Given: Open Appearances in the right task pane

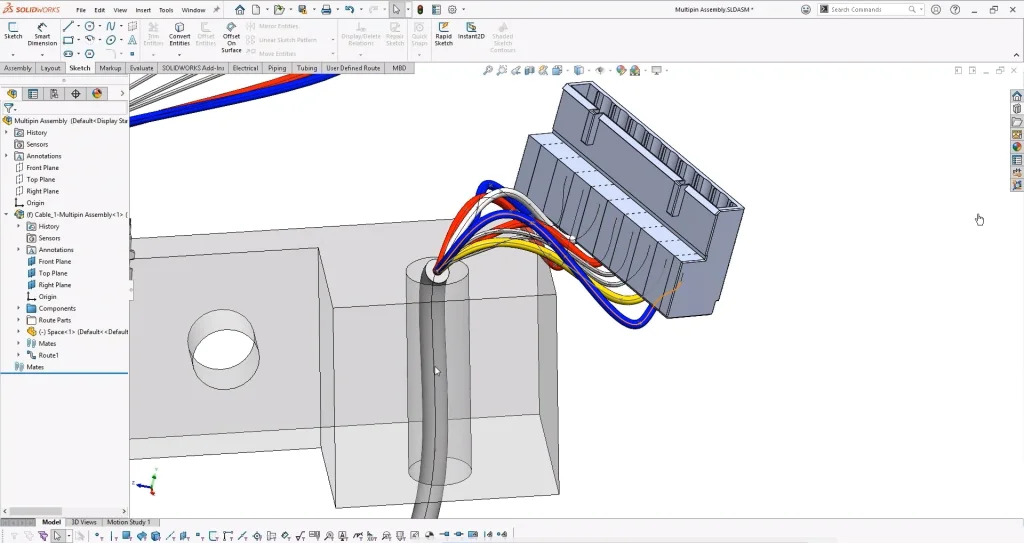Looking at the screenshot, I should tap(1017, 147).
